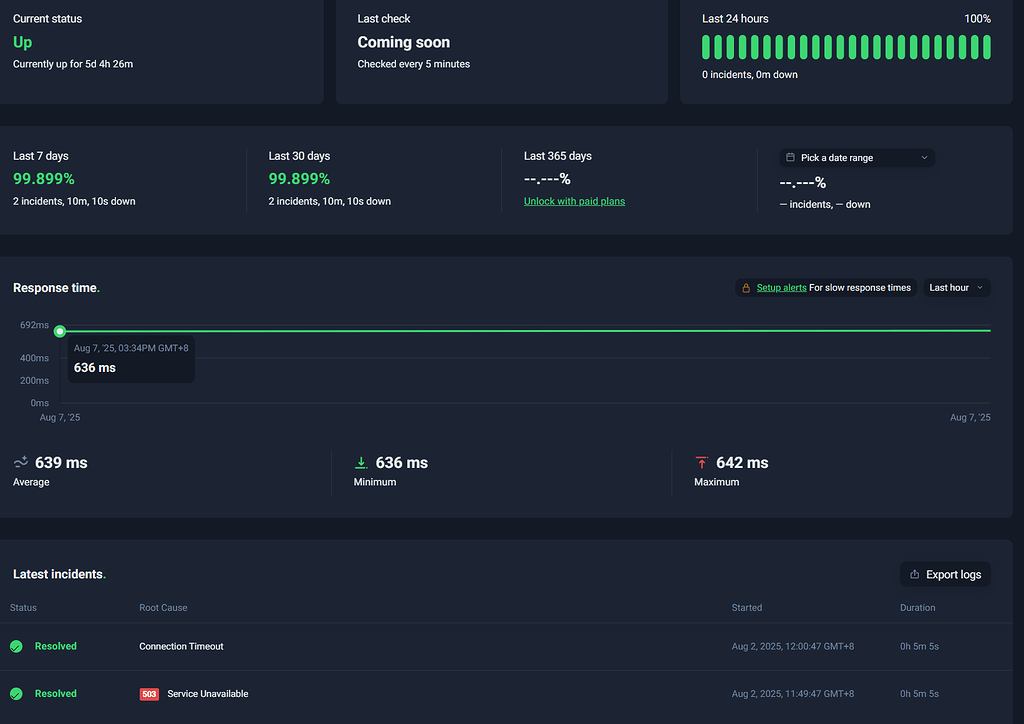Screen dimensions: 1024x724
Task: Click the Coming soon last check text
Action: 404,42
